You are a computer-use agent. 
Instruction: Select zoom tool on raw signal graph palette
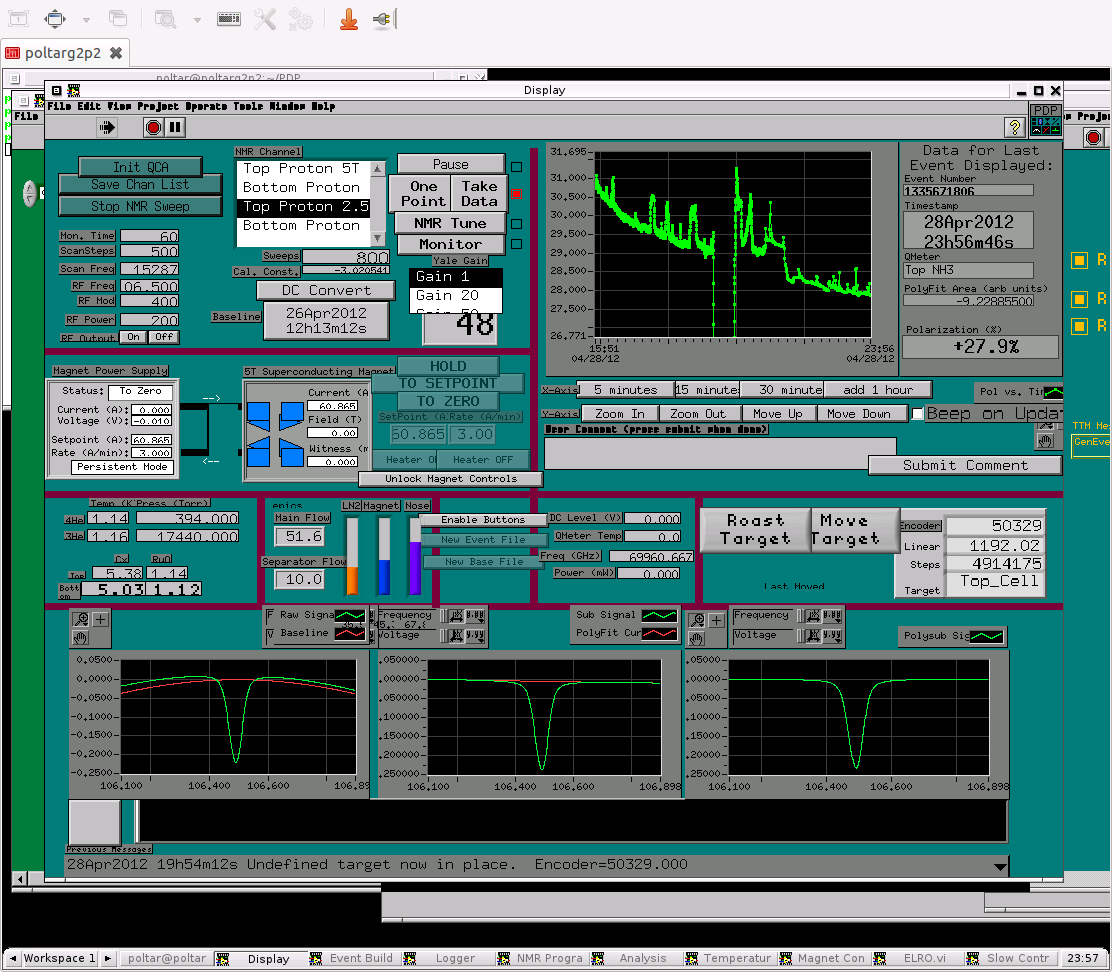[82, 620]
